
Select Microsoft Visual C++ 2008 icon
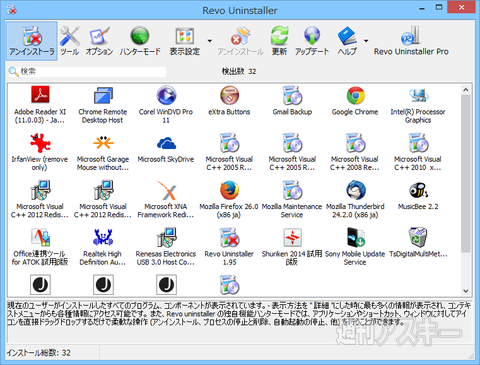[355, 143]
